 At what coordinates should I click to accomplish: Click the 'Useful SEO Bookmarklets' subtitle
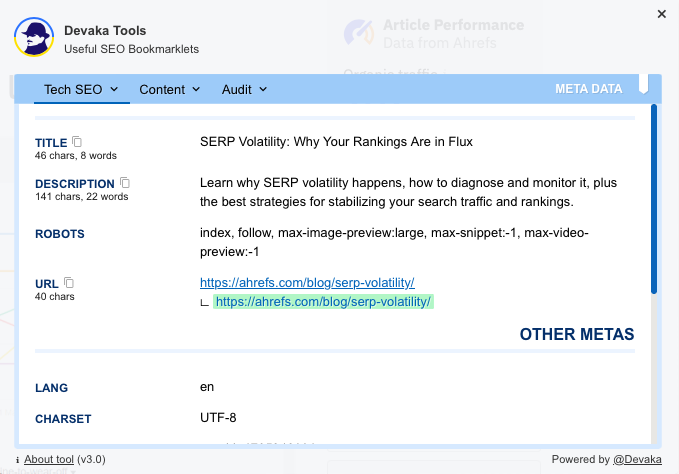132,49
